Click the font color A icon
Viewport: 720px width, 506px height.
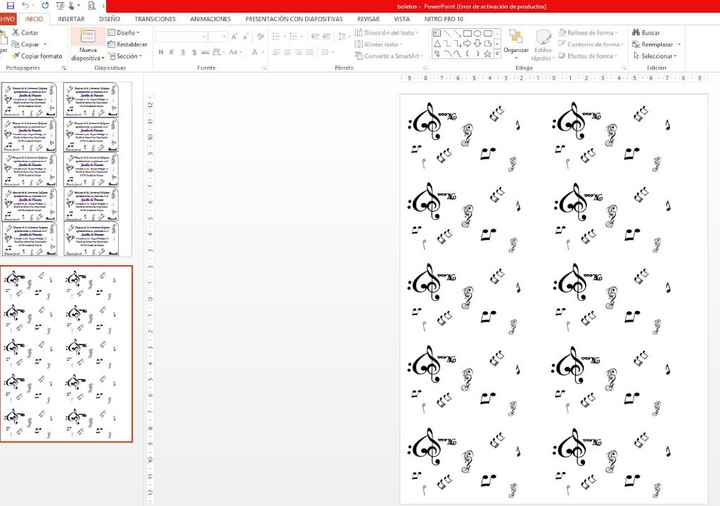255,52
